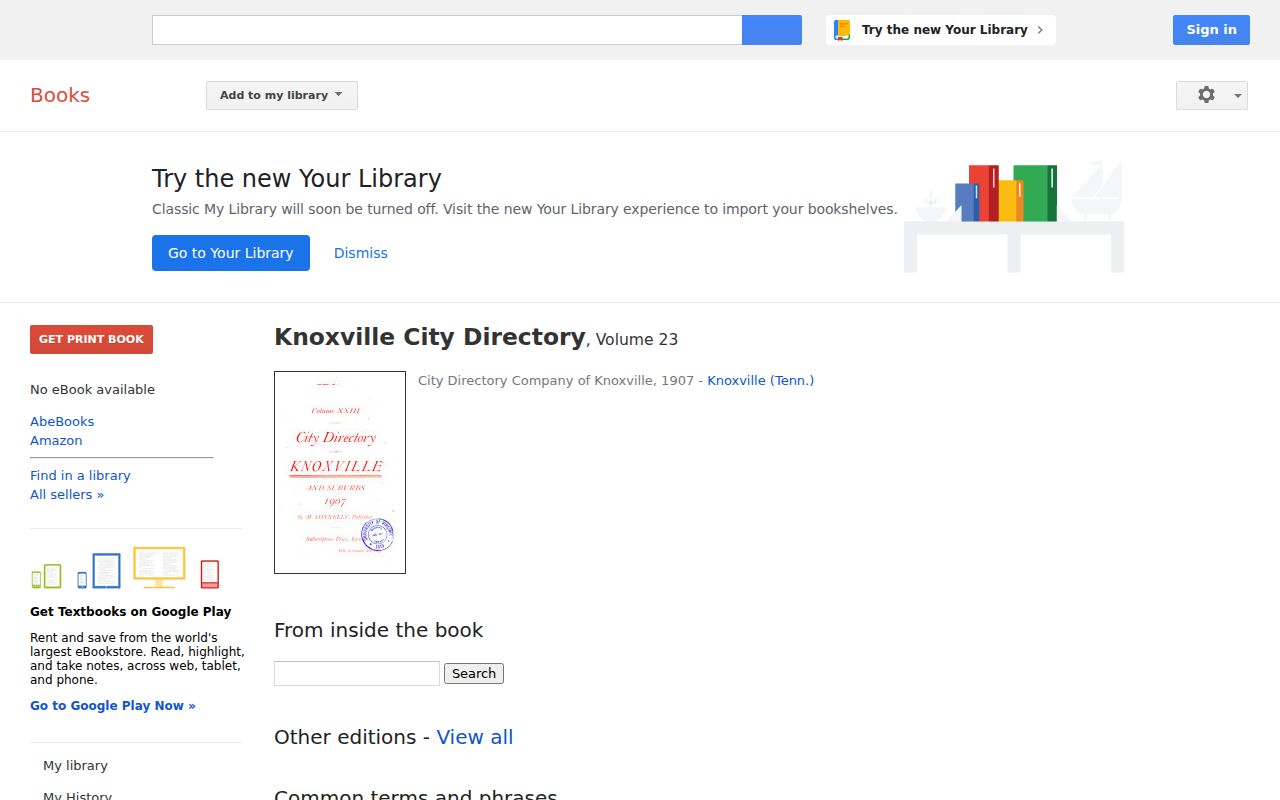Image resolution: width=1280 pixels, height=800 pixels.
Task: Click the No eBook available text
Action: 92,389
